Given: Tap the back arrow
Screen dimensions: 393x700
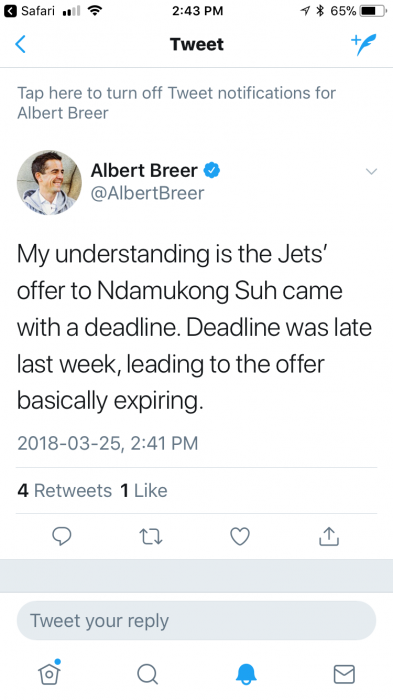Looking at the screenshot, I should pyautogui.click(x=20, y=44).
